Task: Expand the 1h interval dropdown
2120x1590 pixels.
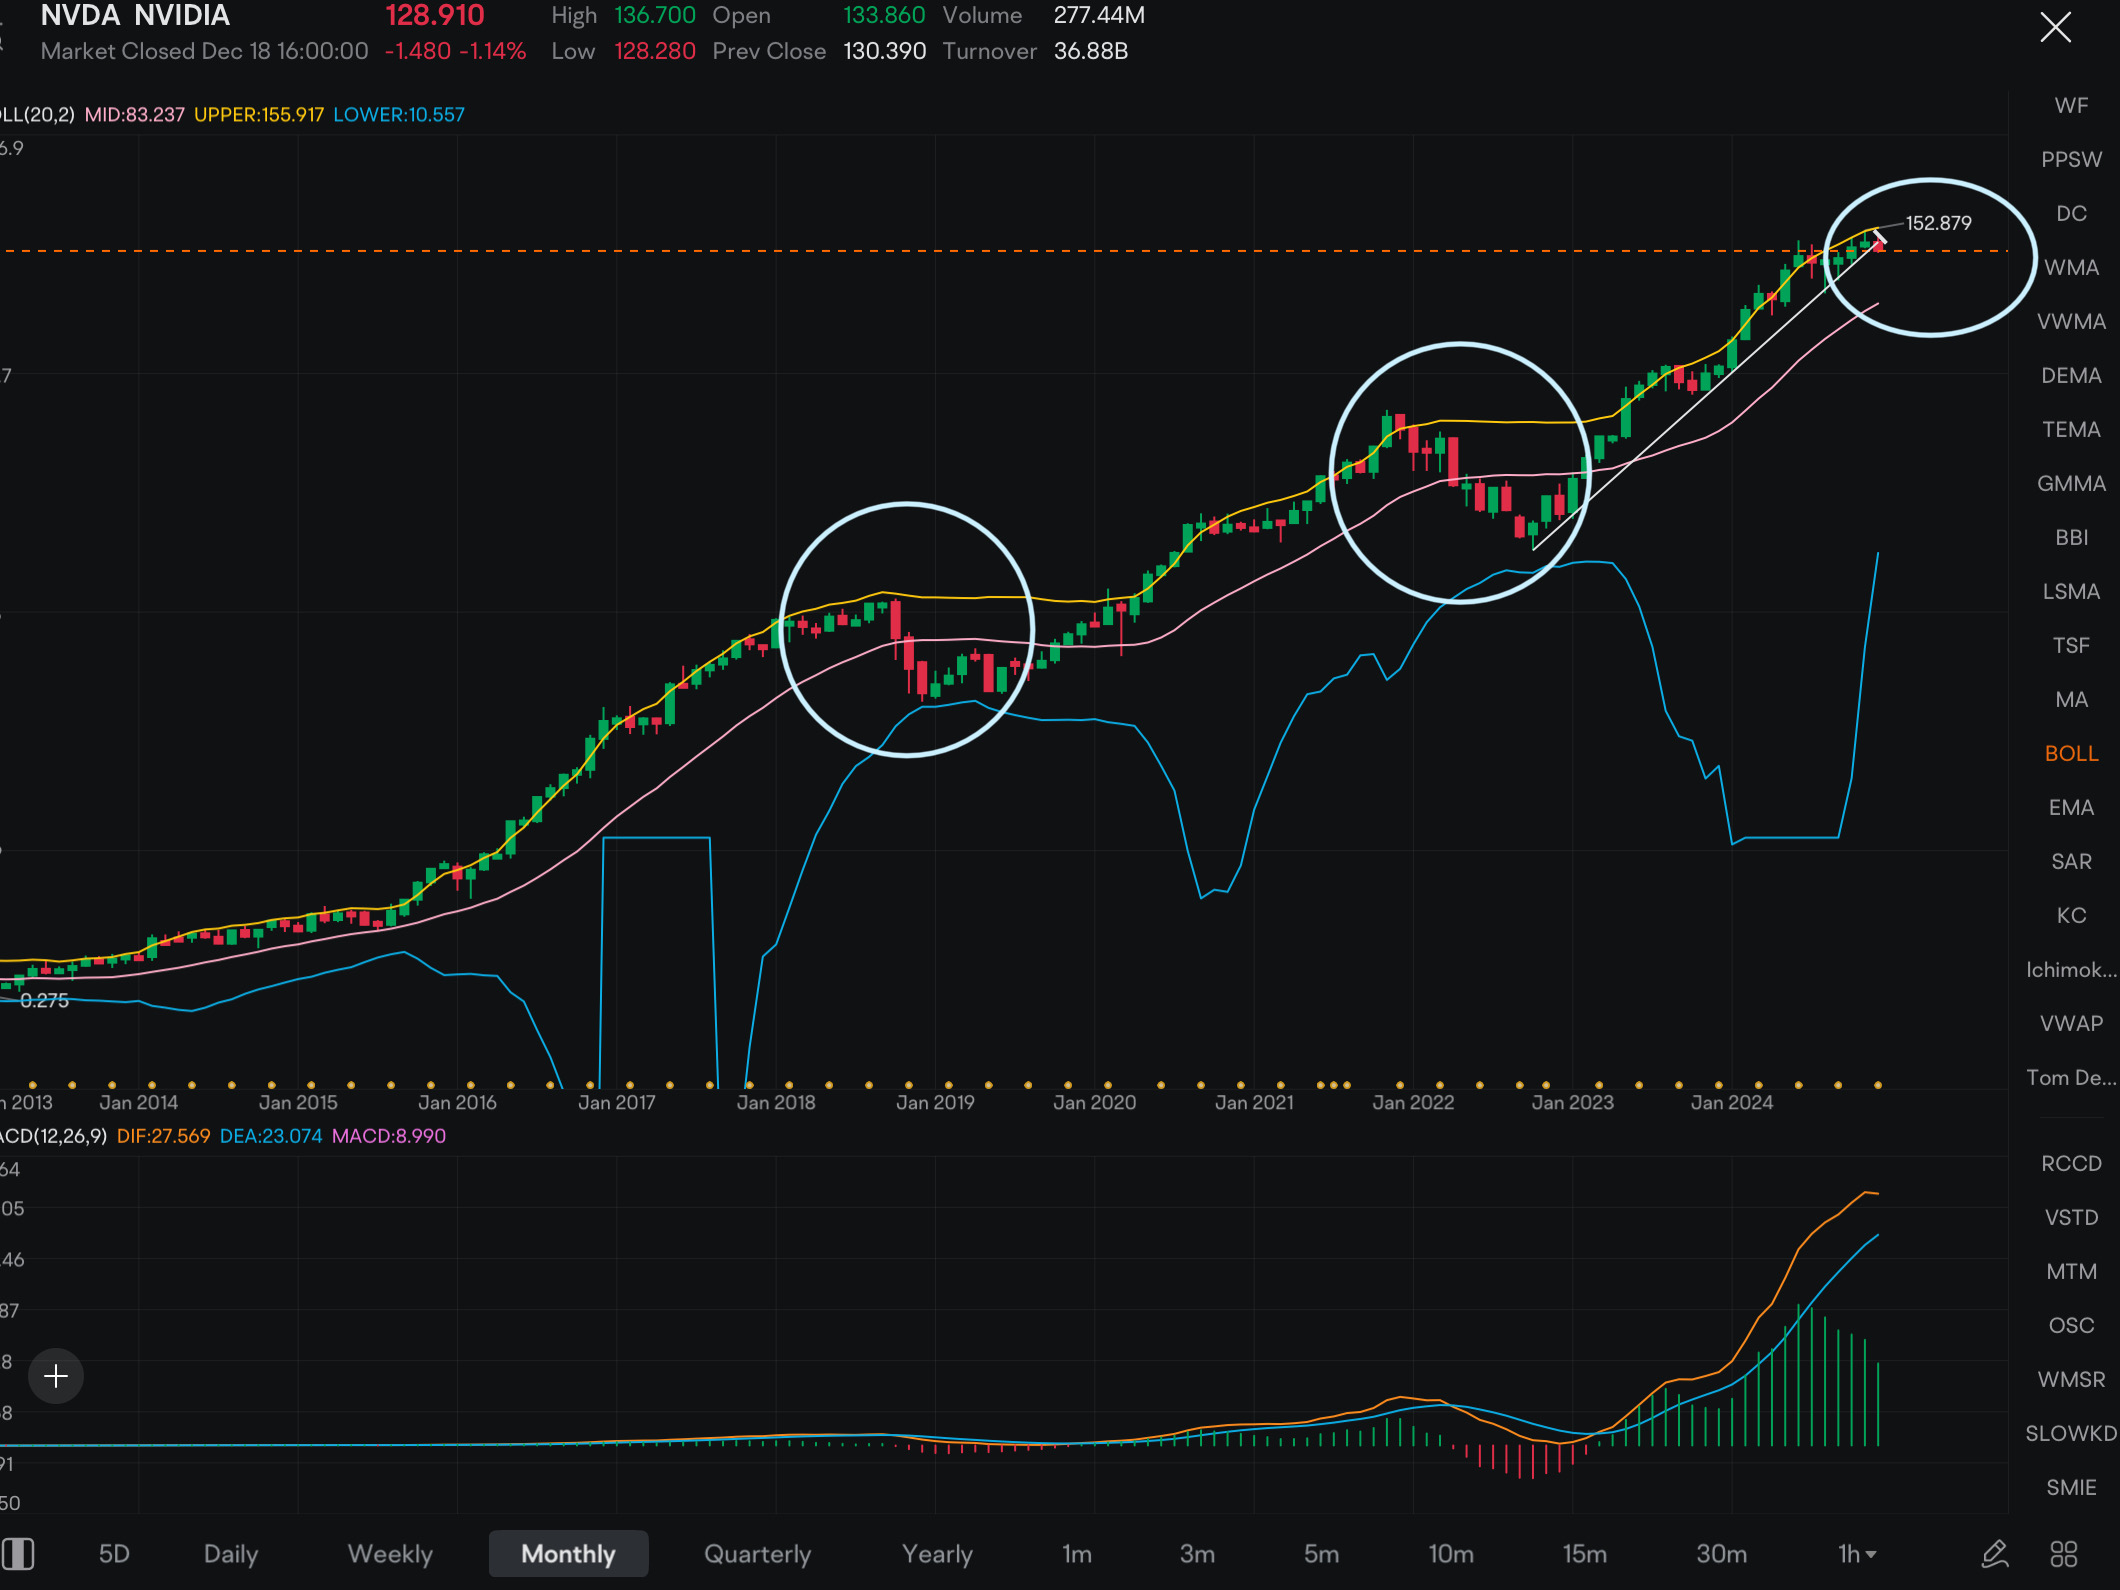Action: [x=1857, y=1553]
